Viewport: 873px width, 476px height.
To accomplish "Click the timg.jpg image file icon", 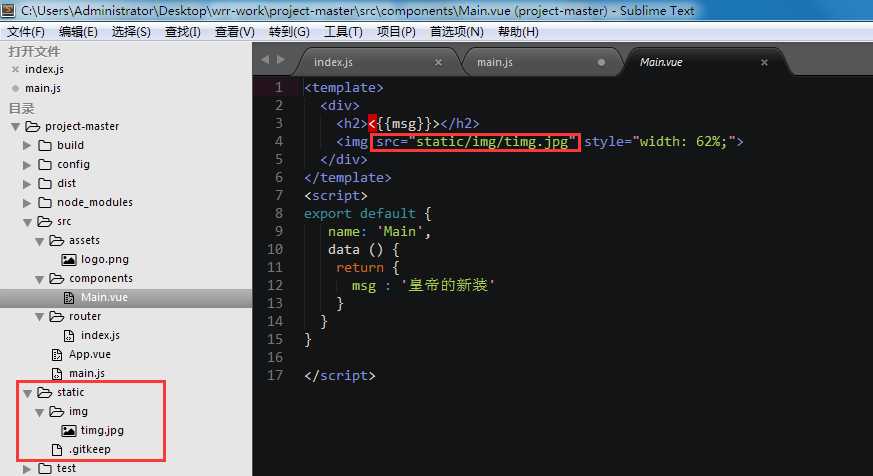I will point(69,430).
